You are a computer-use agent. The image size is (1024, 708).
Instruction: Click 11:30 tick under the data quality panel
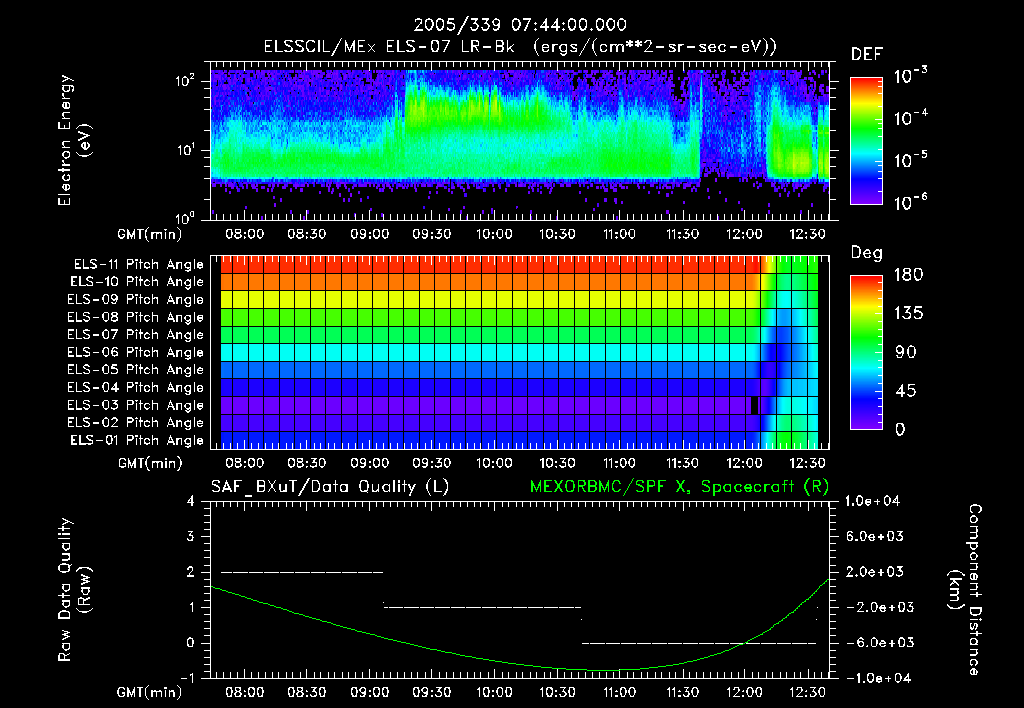click(682, 692)
